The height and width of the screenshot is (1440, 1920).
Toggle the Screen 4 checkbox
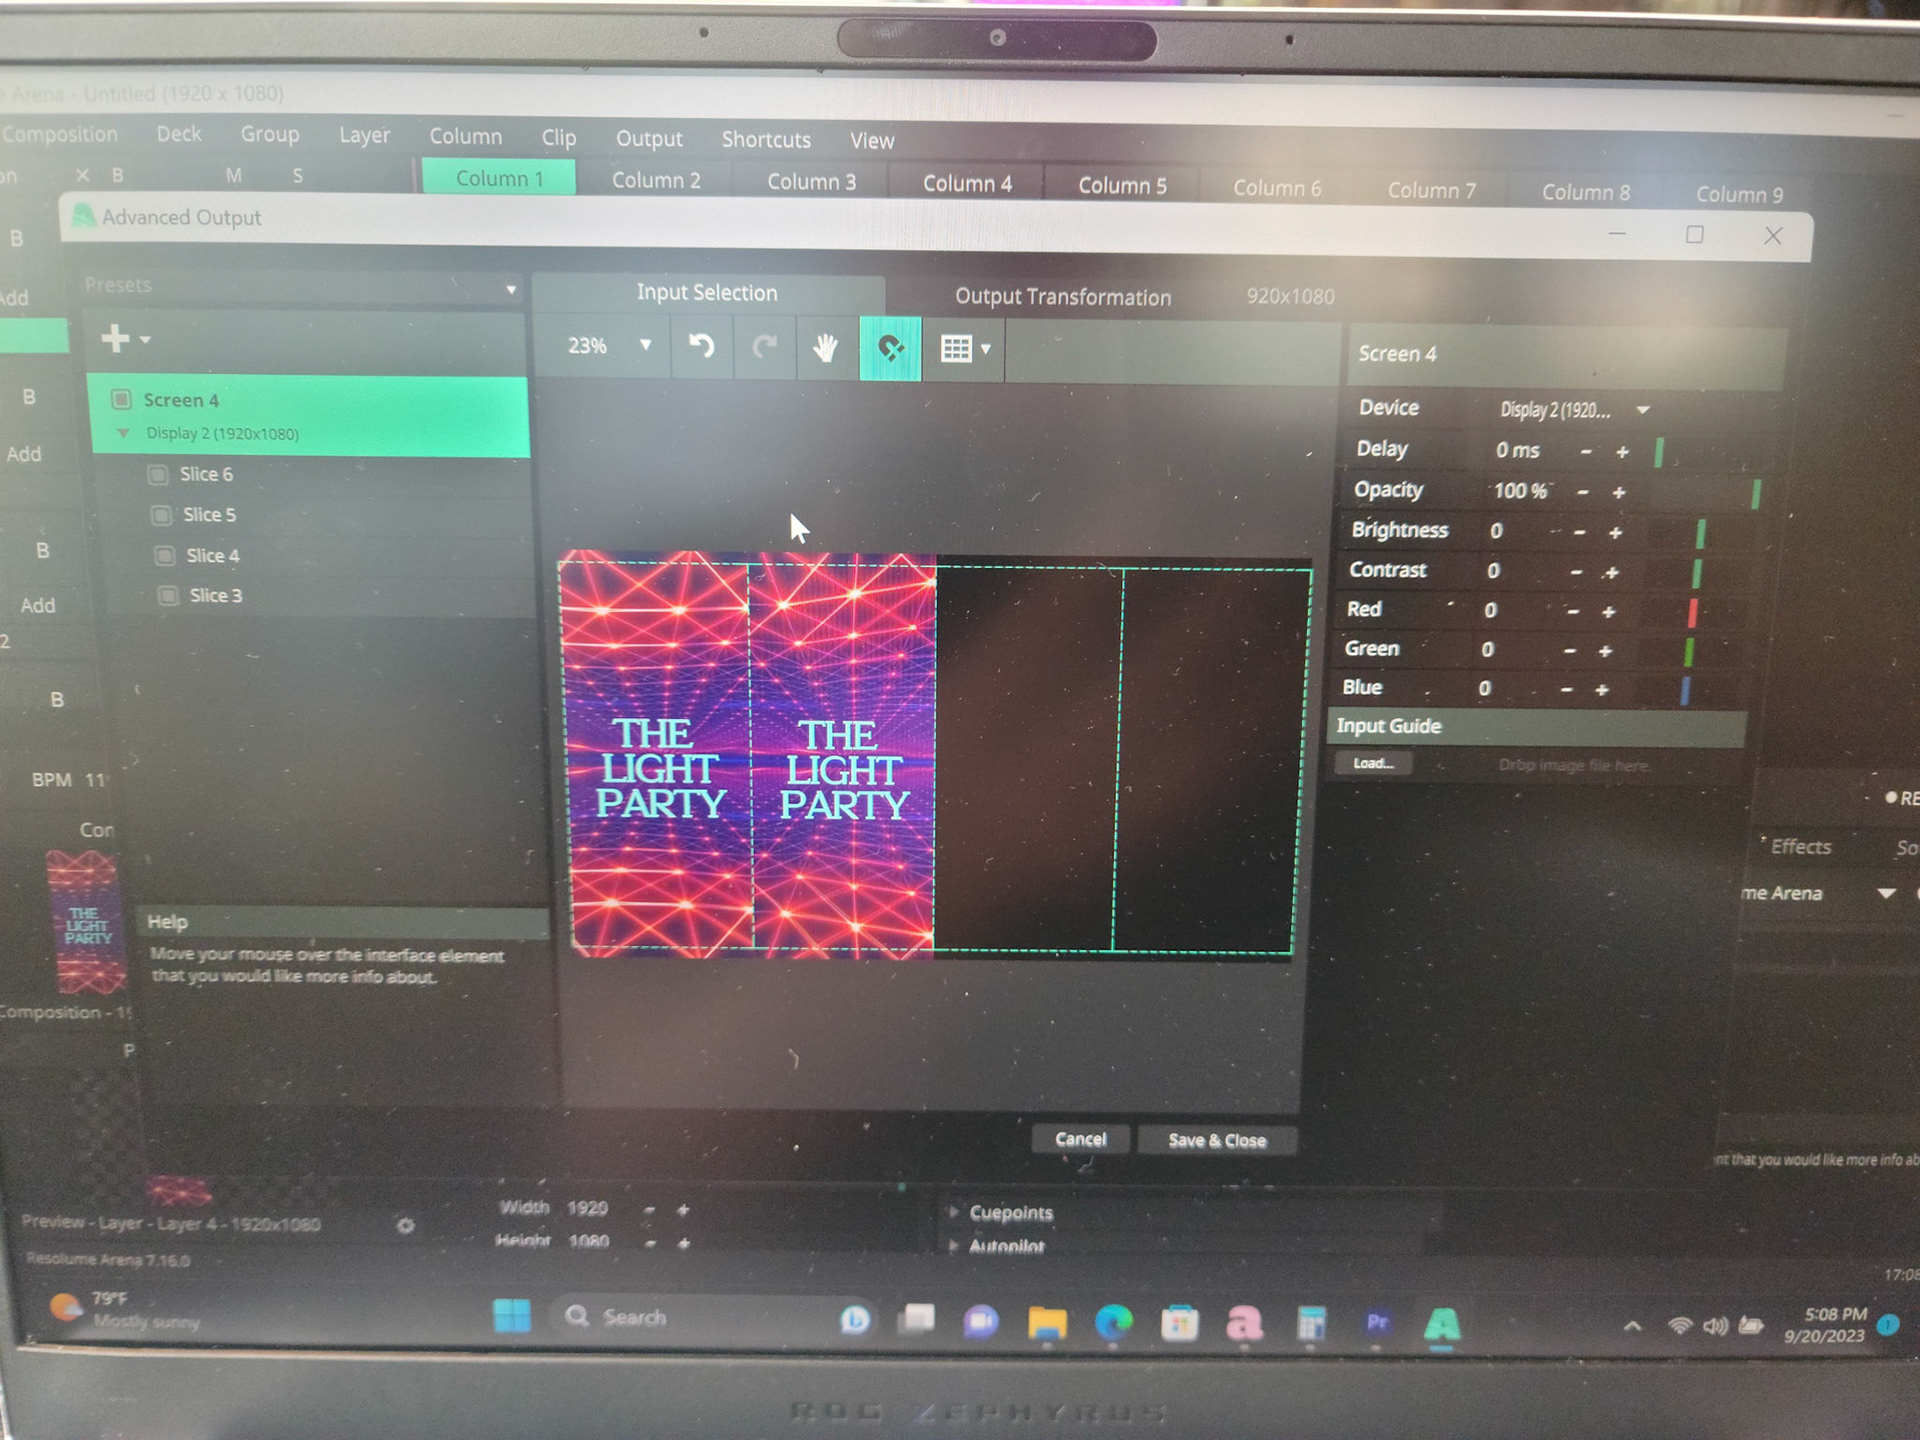point(122,400)
